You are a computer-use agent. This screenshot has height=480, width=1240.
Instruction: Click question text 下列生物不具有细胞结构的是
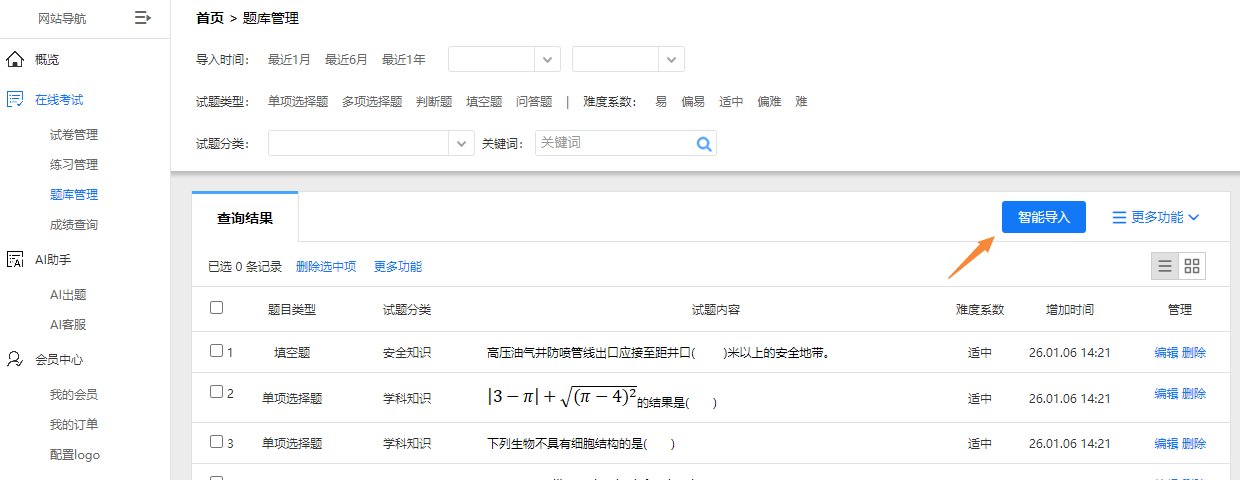(x=581, y=443)
